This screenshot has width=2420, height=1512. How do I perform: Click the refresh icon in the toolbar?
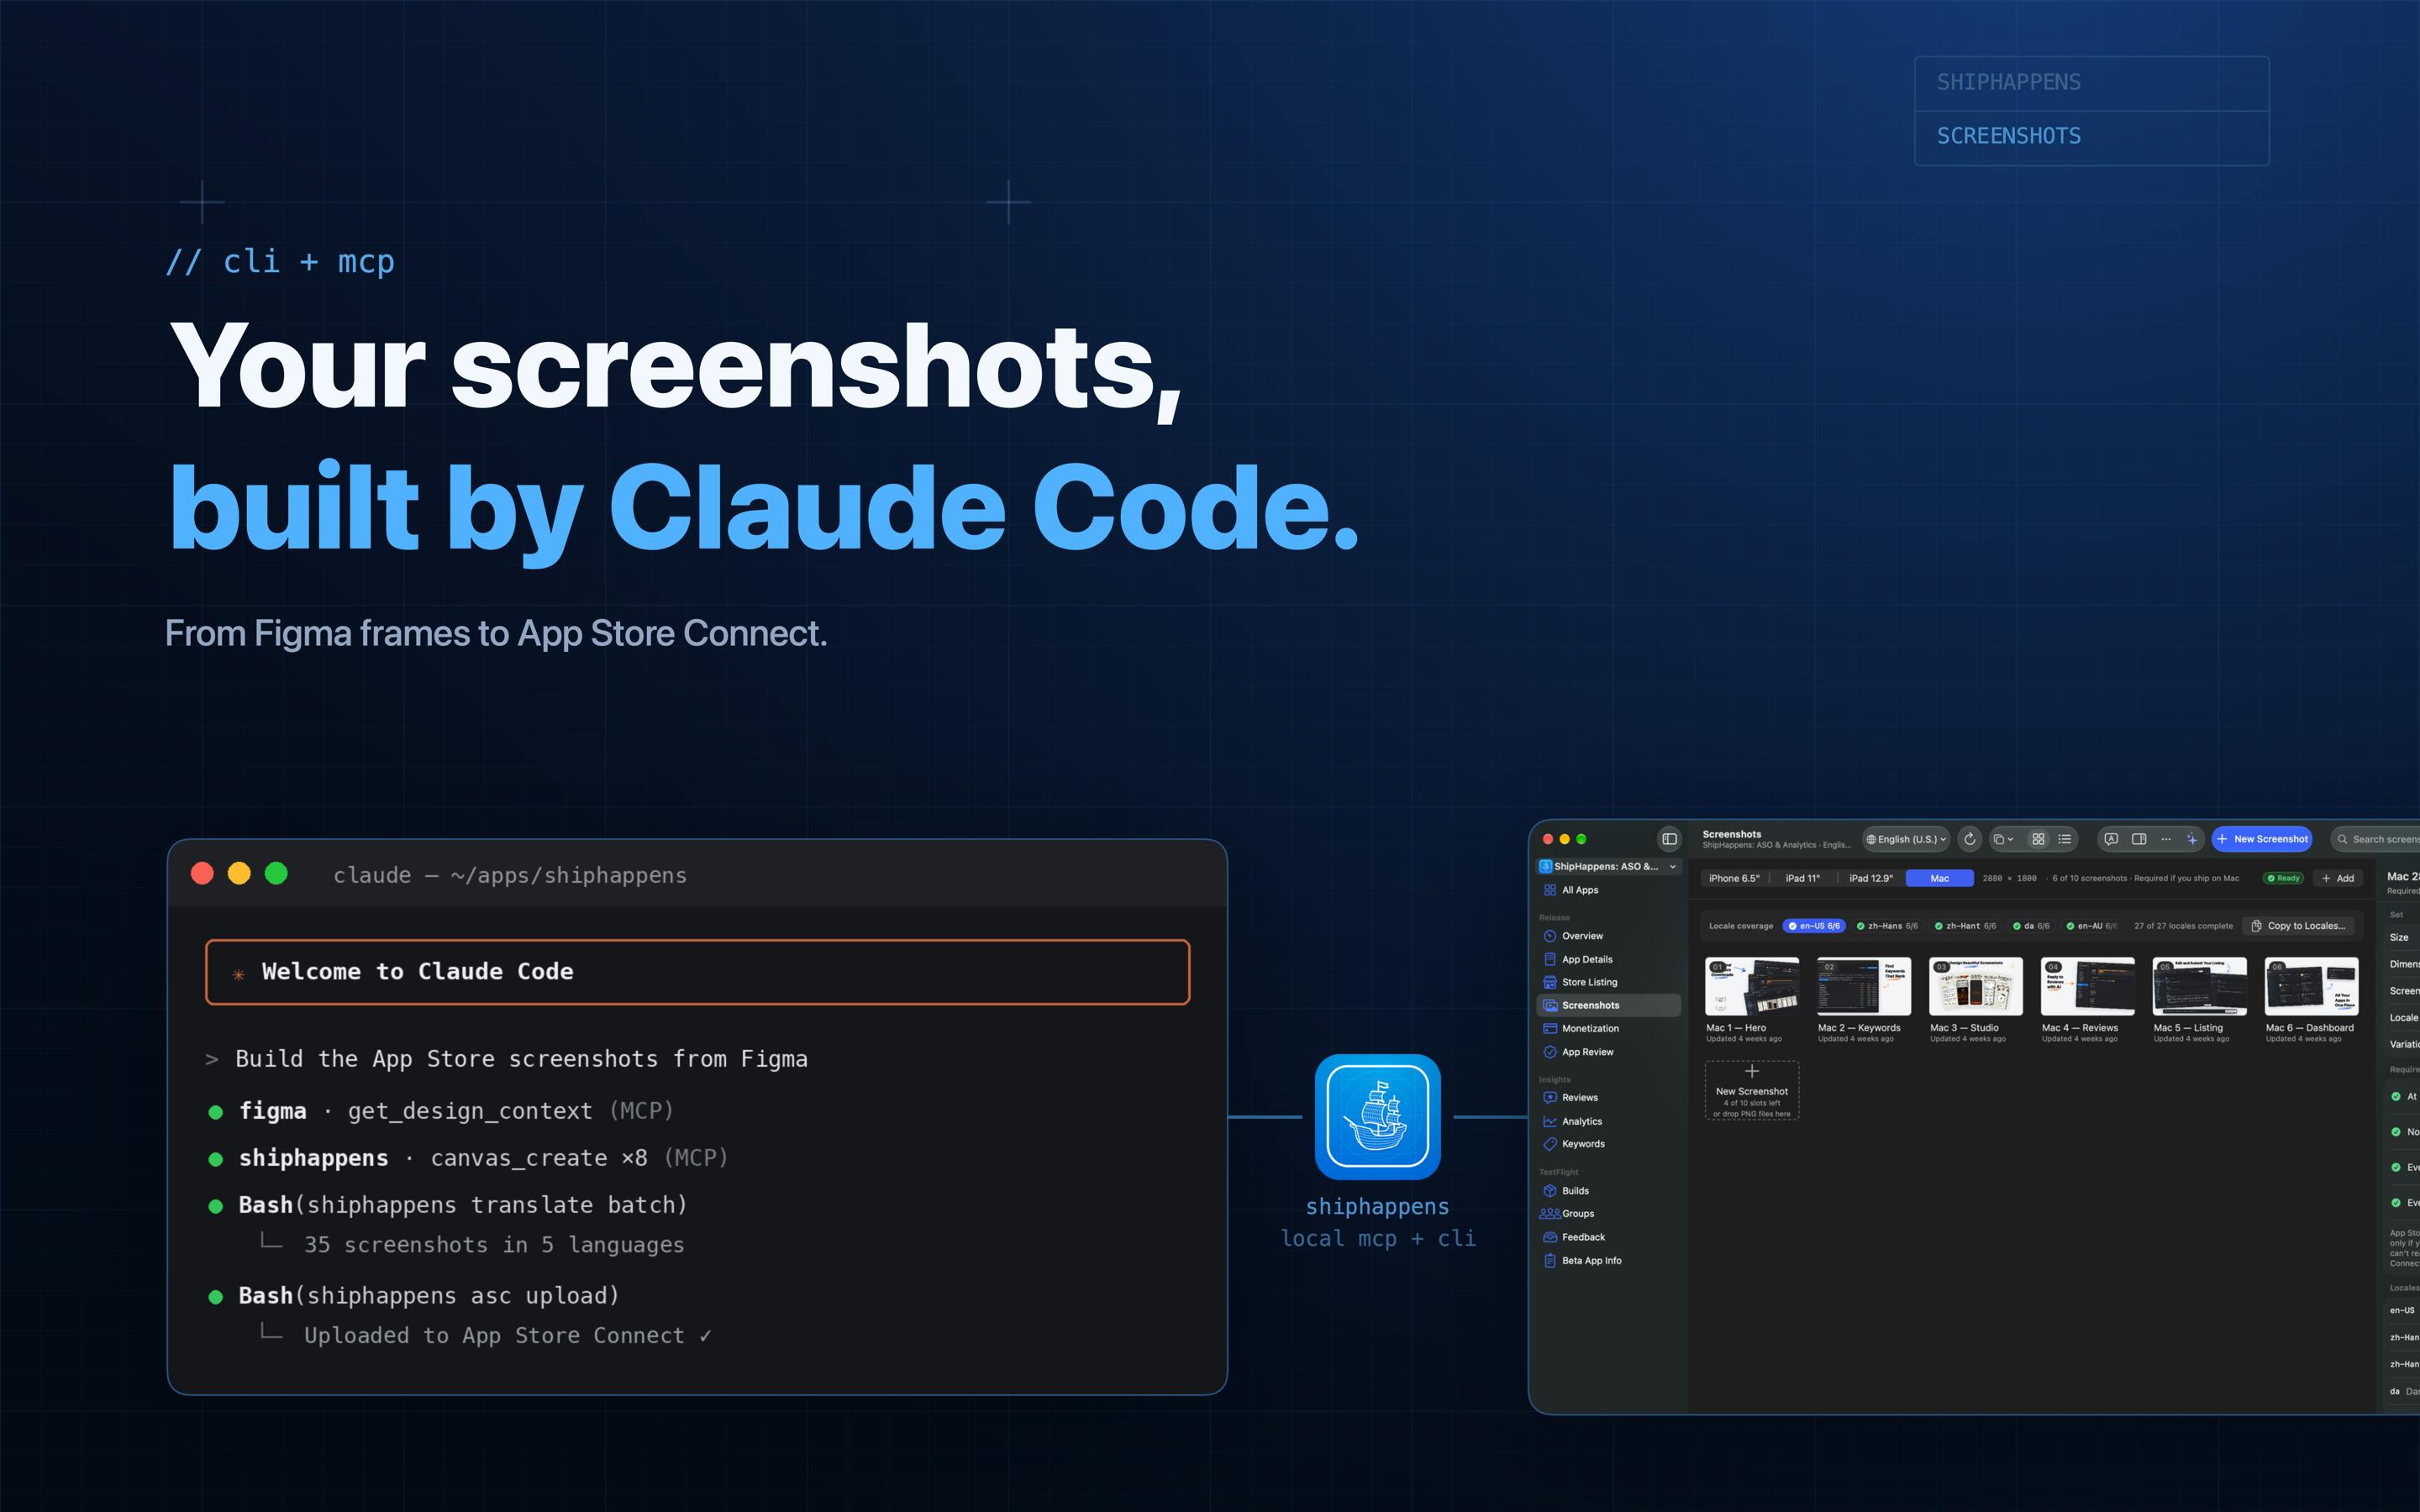click(1969, 839)
